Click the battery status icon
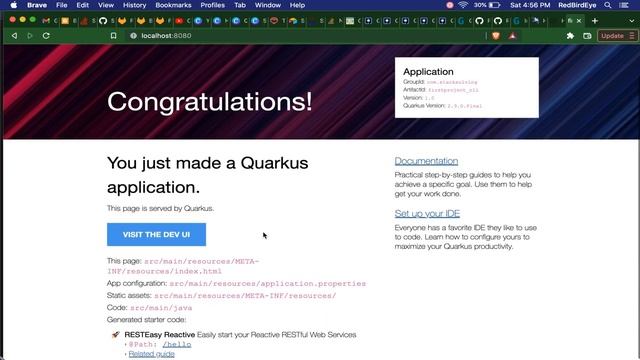This screenshot has height=360, width=640. coord(495,5)
